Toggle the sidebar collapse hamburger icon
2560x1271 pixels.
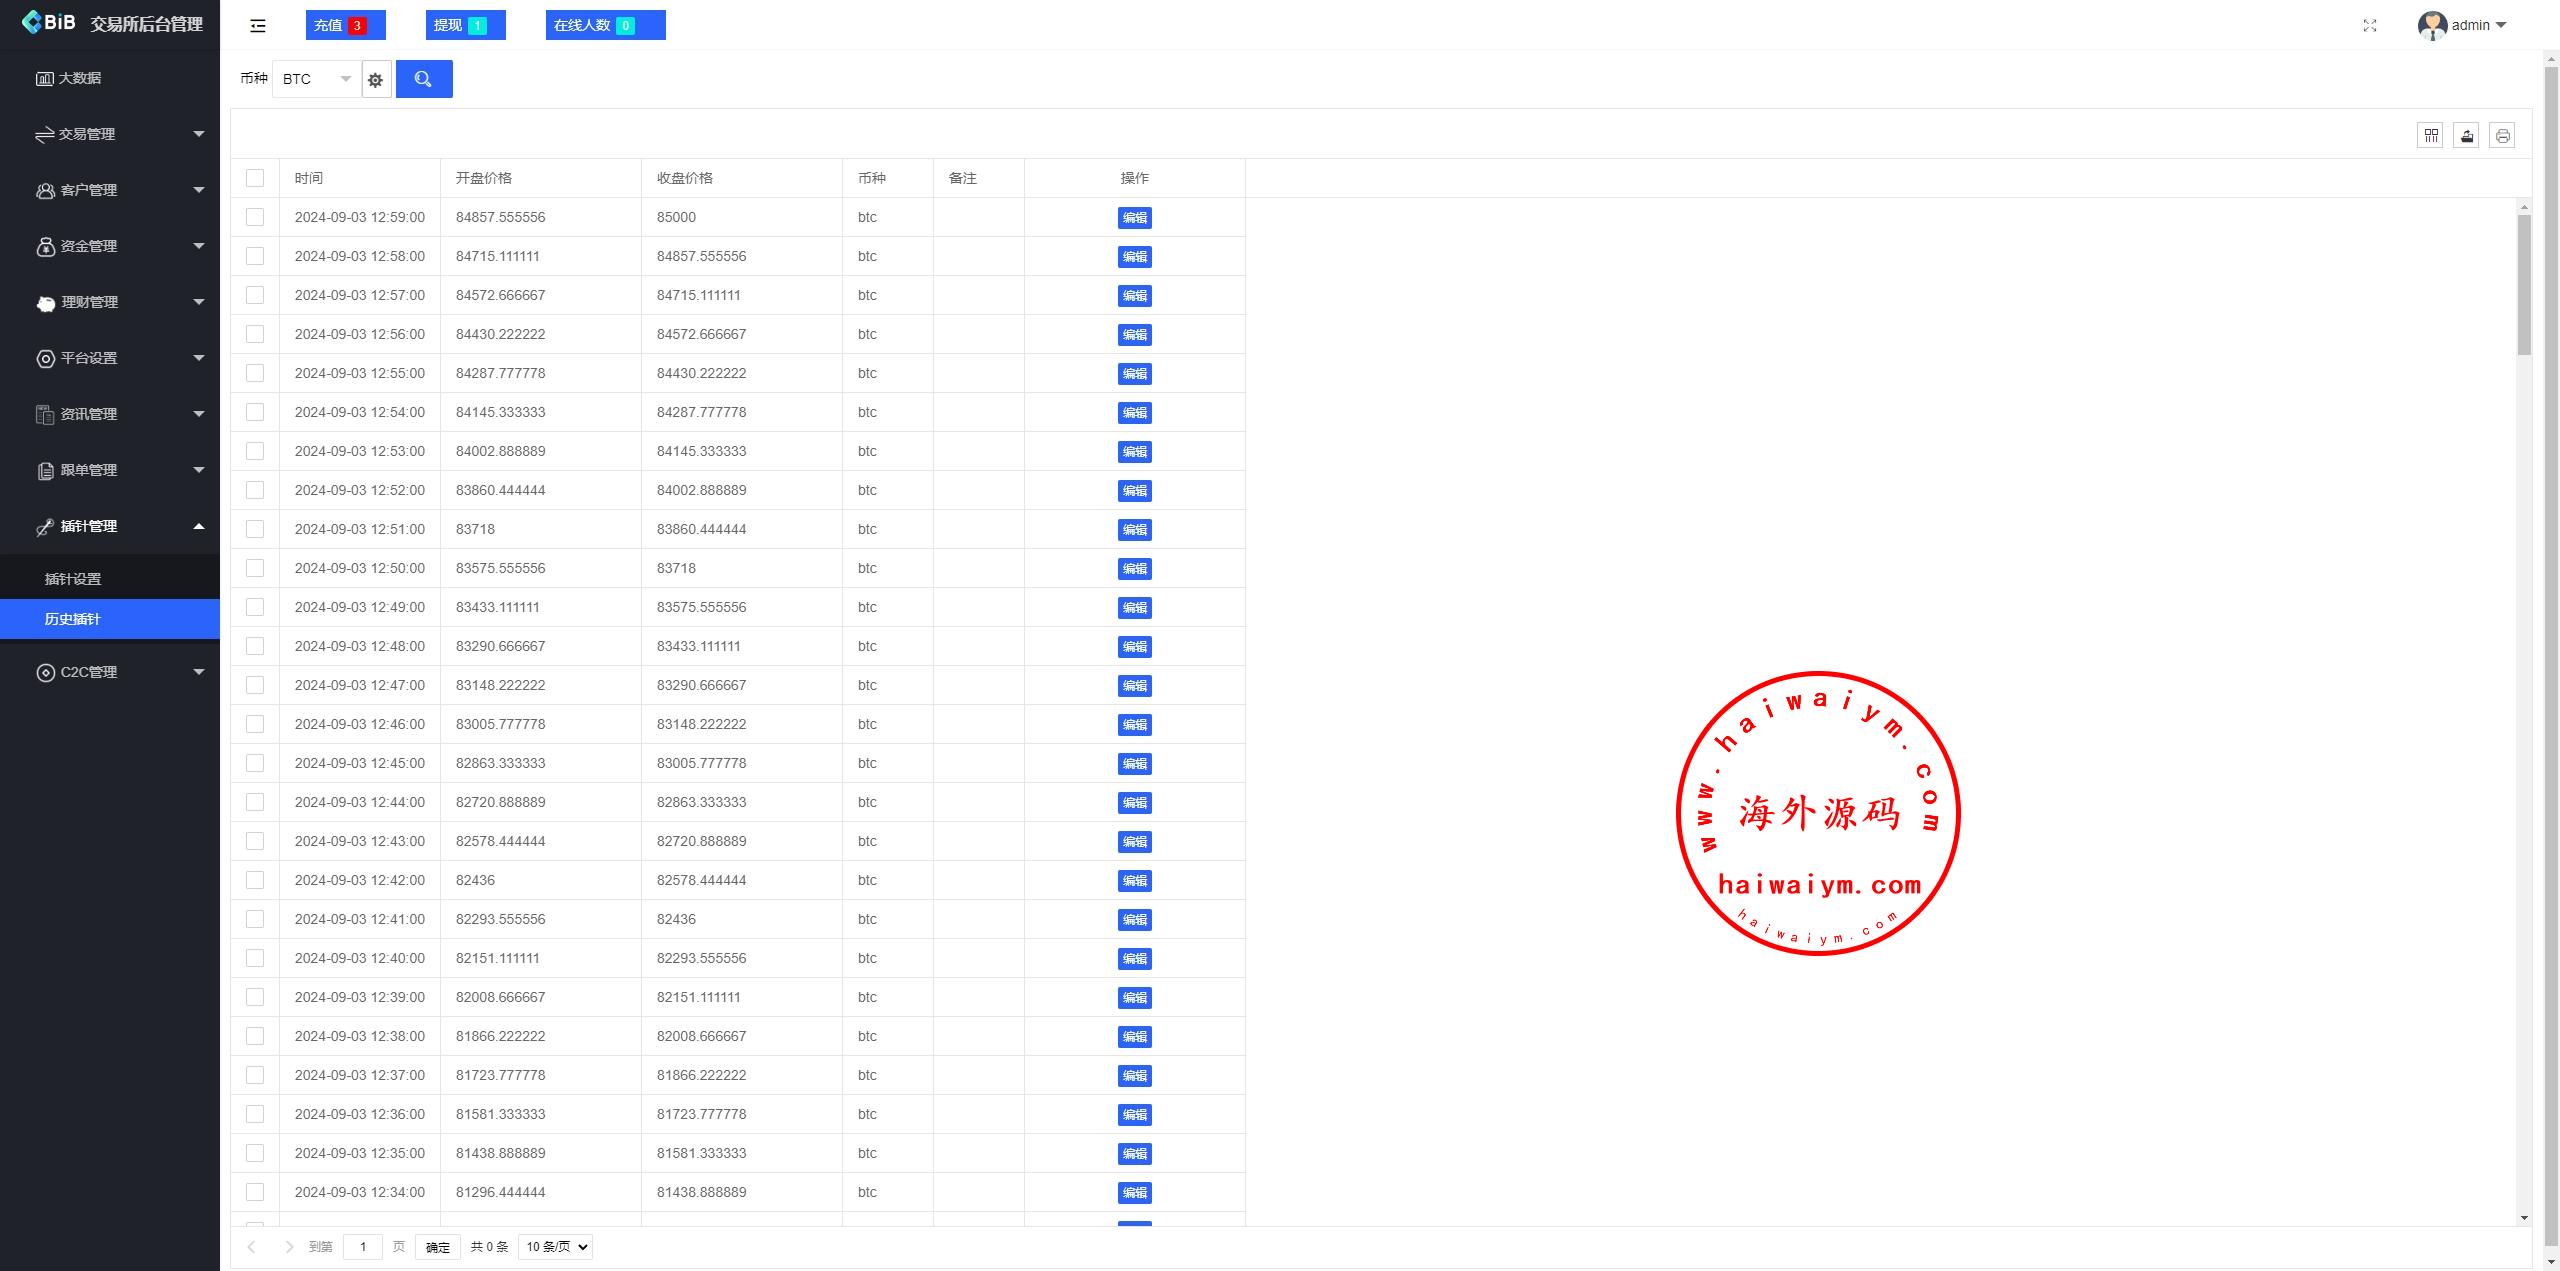tap(258, 26)
